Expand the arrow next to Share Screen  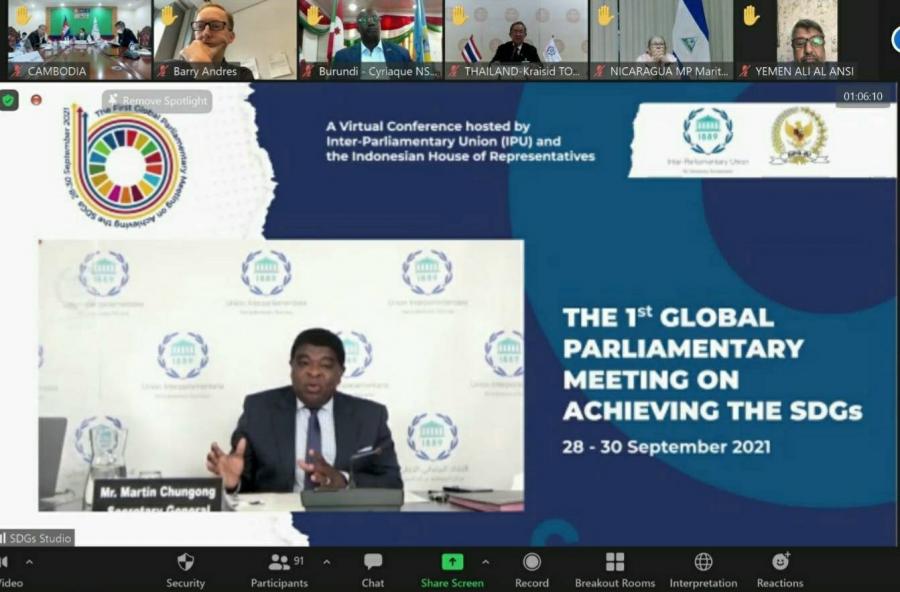tap(486, 562)
